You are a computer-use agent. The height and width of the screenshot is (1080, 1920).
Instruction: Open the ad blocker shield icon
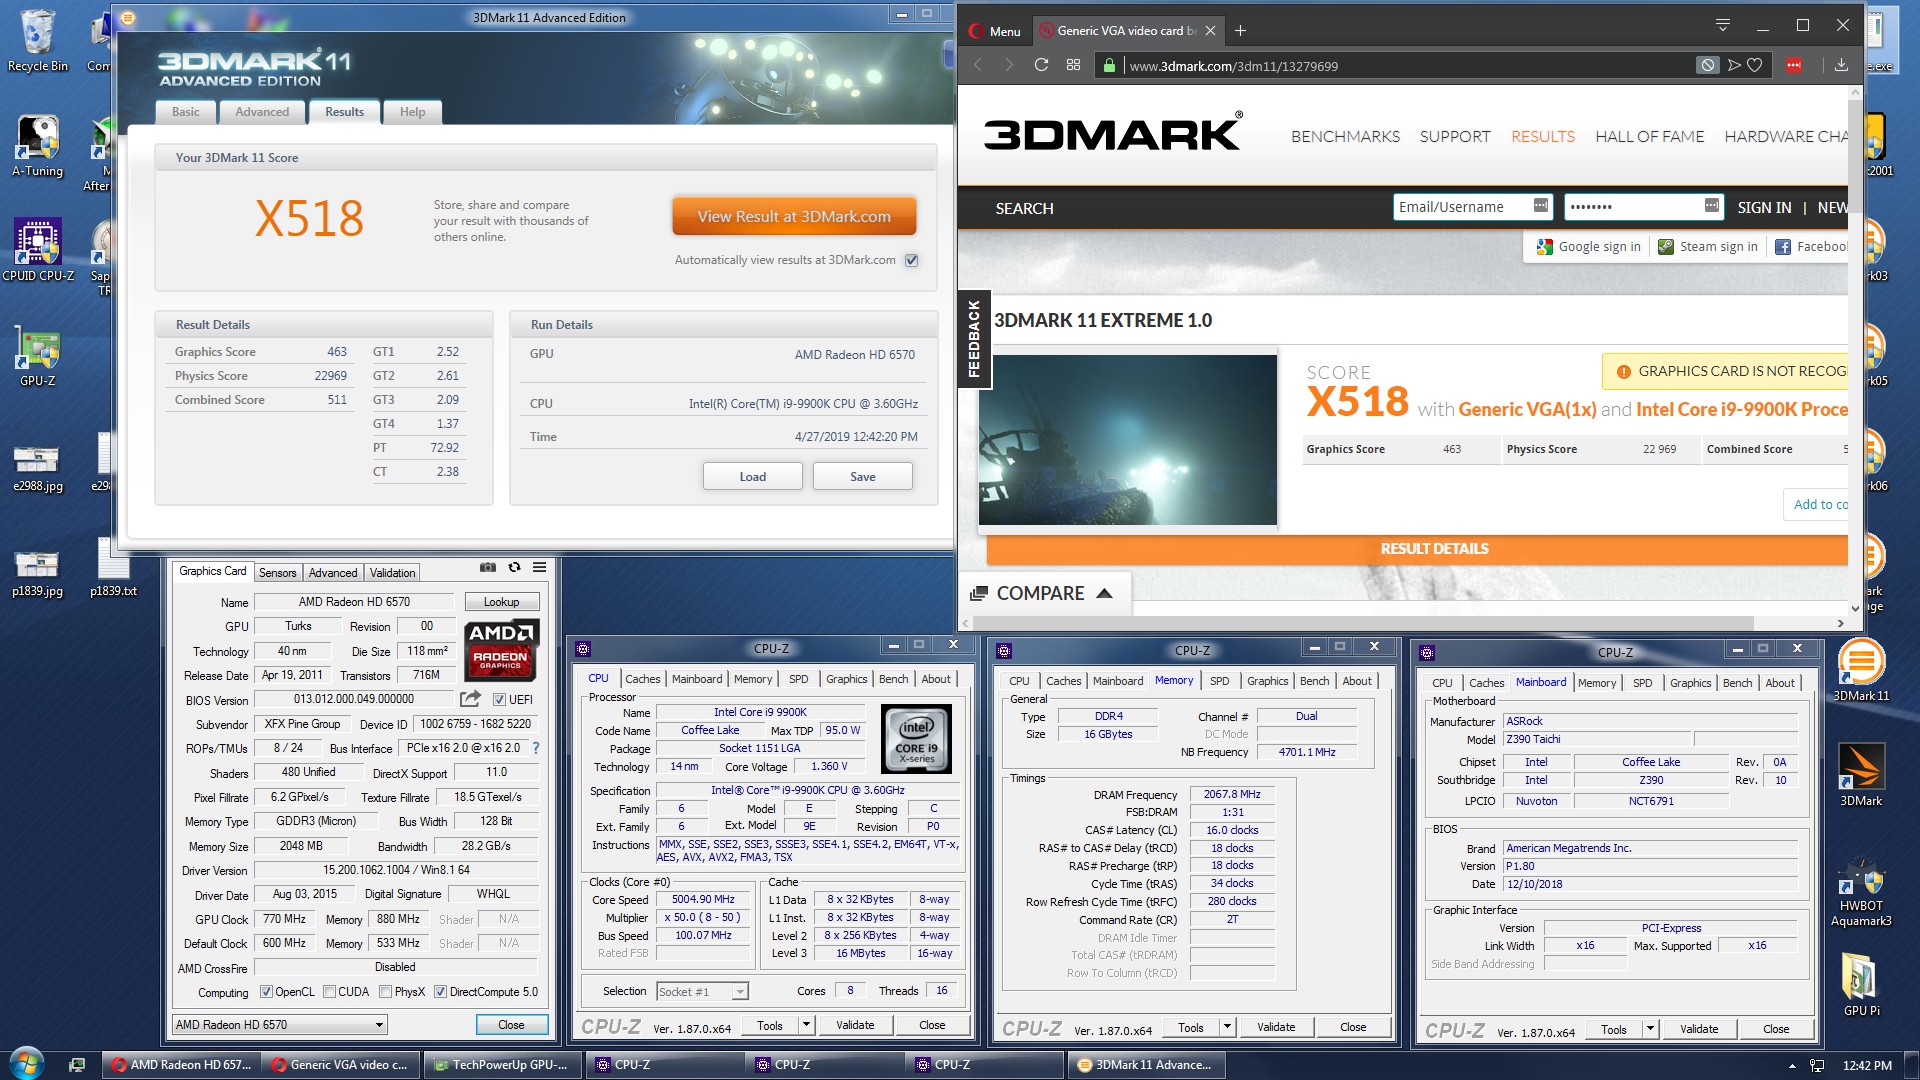click(1707, 65)
